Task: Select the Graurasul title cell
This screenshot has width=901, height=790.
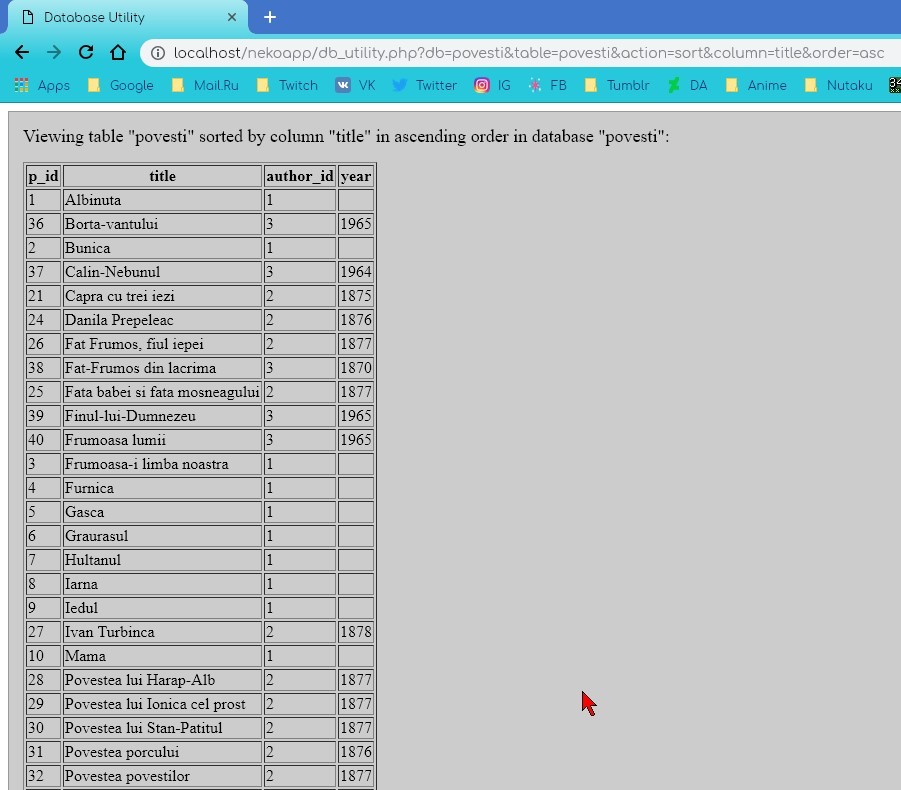Action: pos(162,536)
